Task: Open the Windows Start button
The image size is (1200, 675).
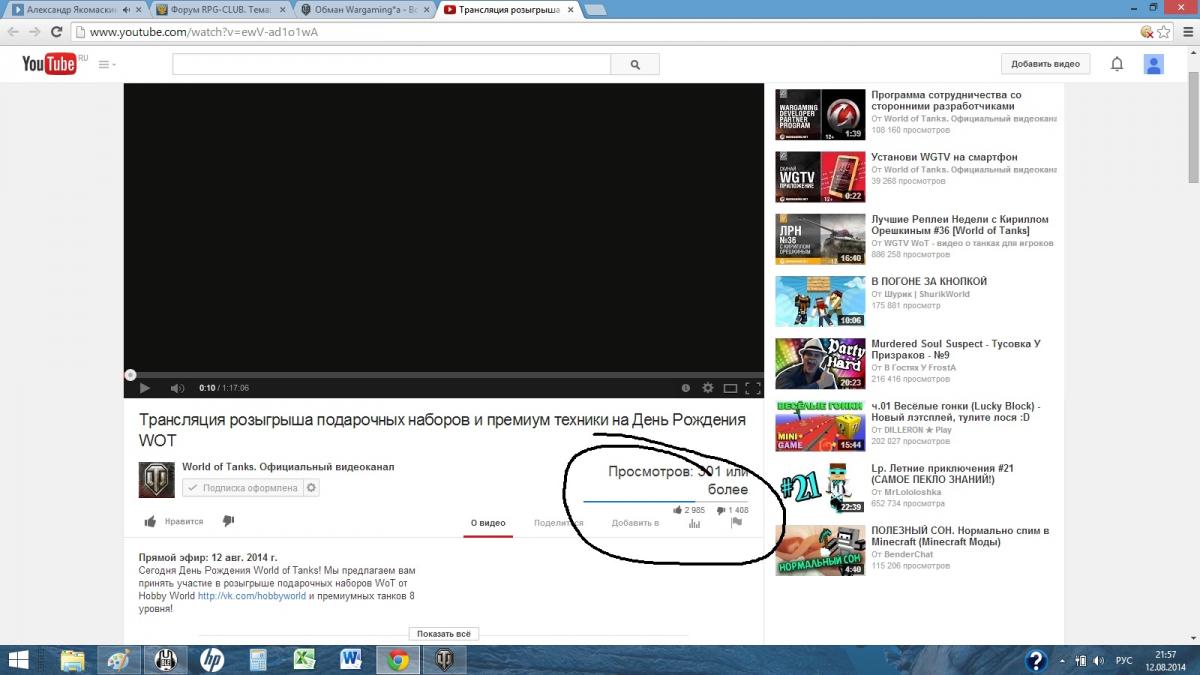Action: [18, 660]
